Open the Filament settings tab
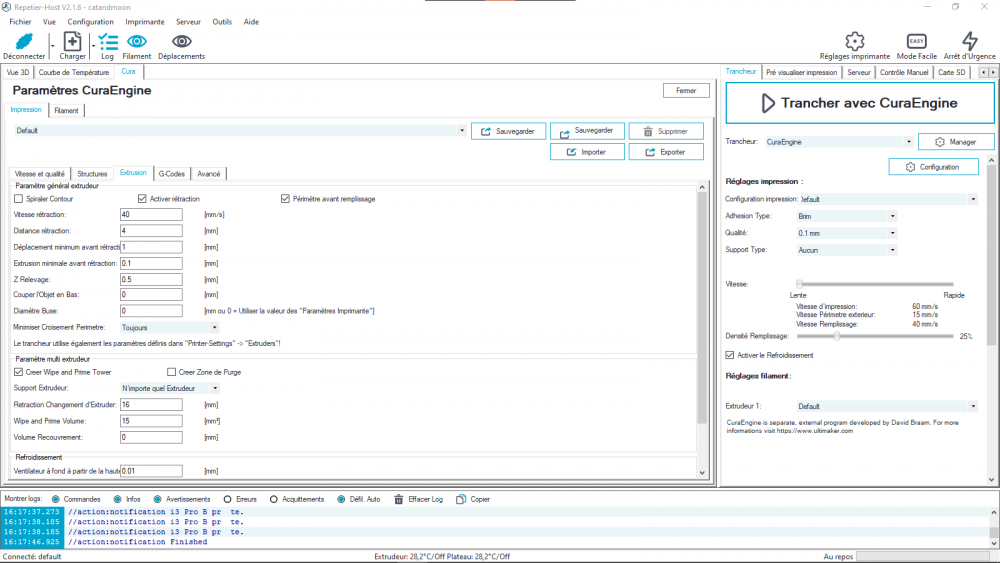This screenshot has height=563, width=1000. 66,110
